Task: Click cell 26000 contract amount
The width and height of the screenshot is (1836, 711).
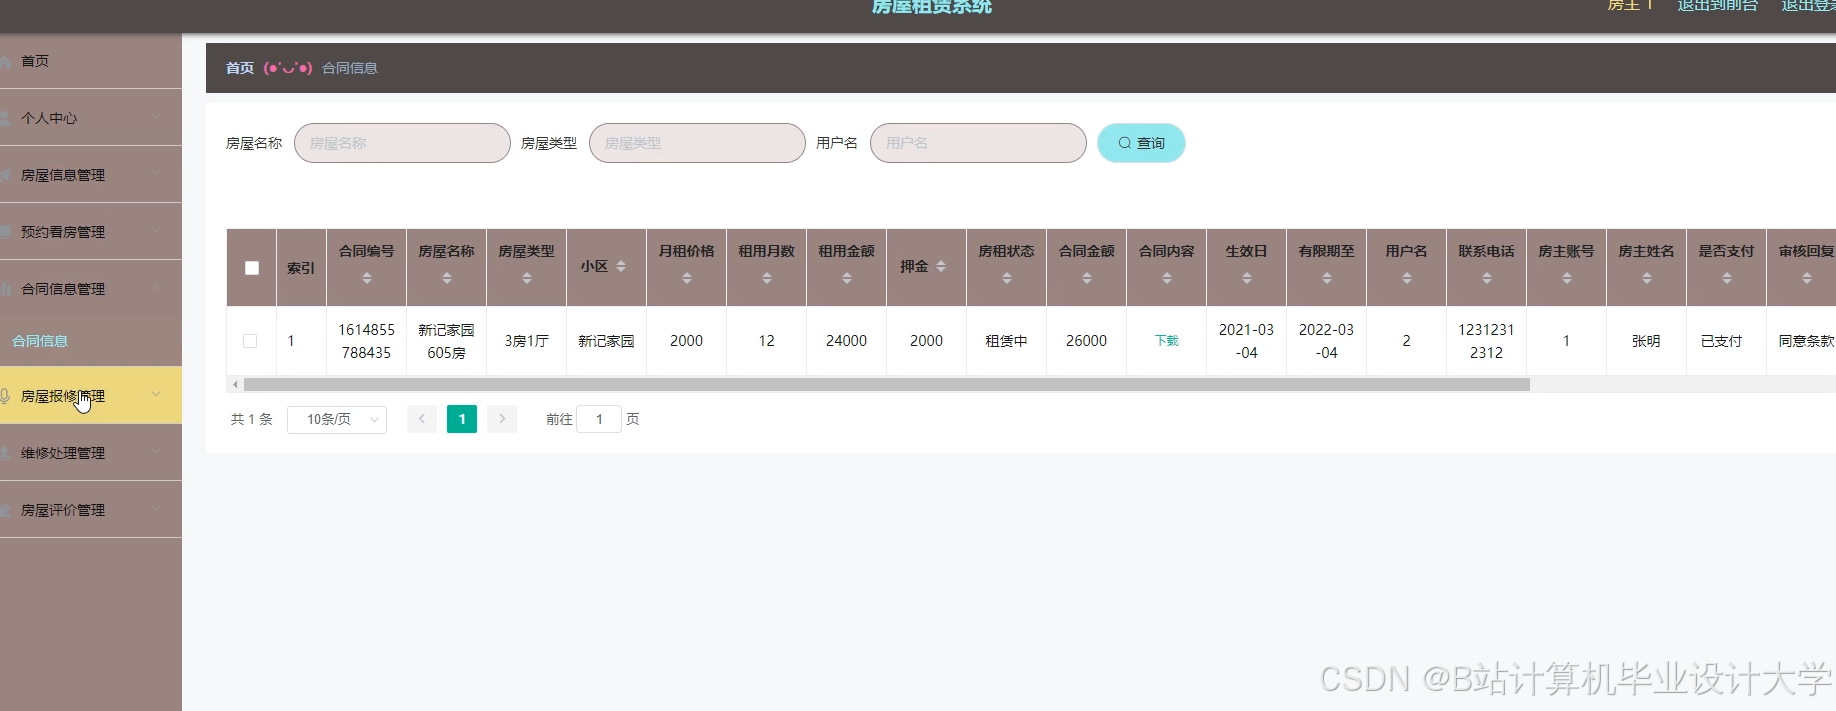Action: coord(1087,341)
